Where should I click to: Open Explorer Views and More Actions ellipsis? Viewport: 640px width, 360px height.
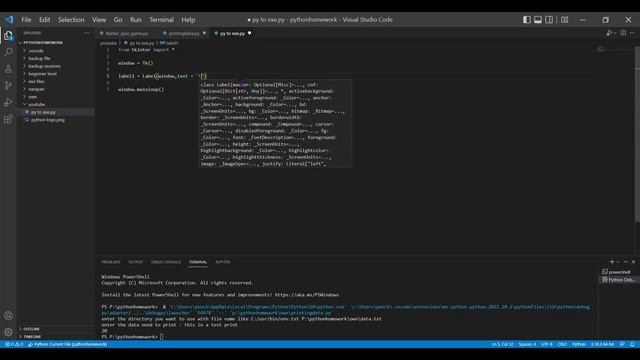[87, 33]
